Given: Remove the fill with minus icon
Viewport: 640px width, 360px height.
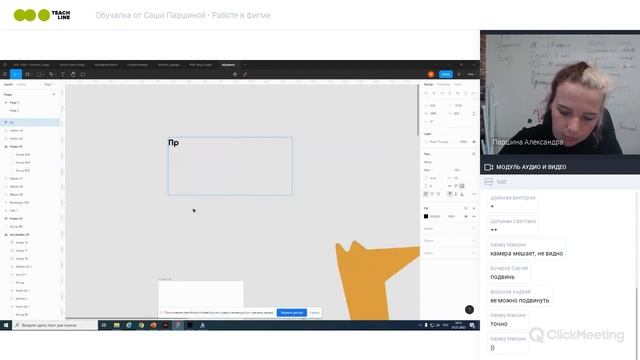Looking at the screenshot, I should tap(474, 216).
